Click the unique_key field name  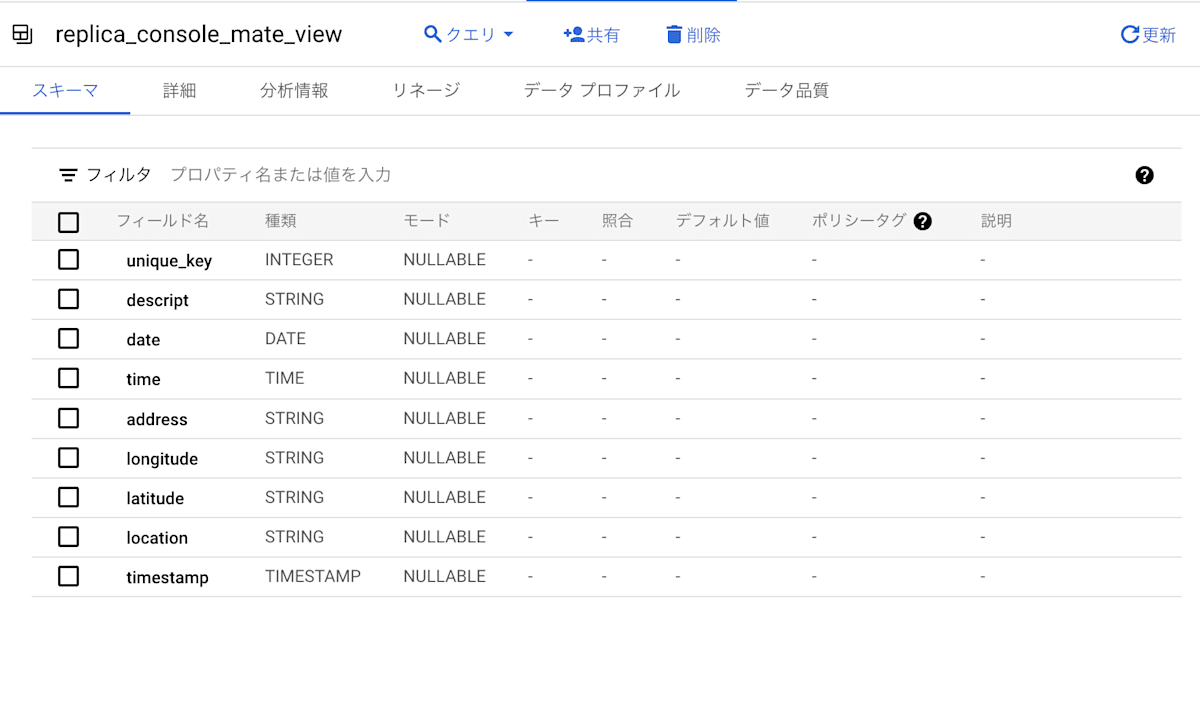[169, 261]
